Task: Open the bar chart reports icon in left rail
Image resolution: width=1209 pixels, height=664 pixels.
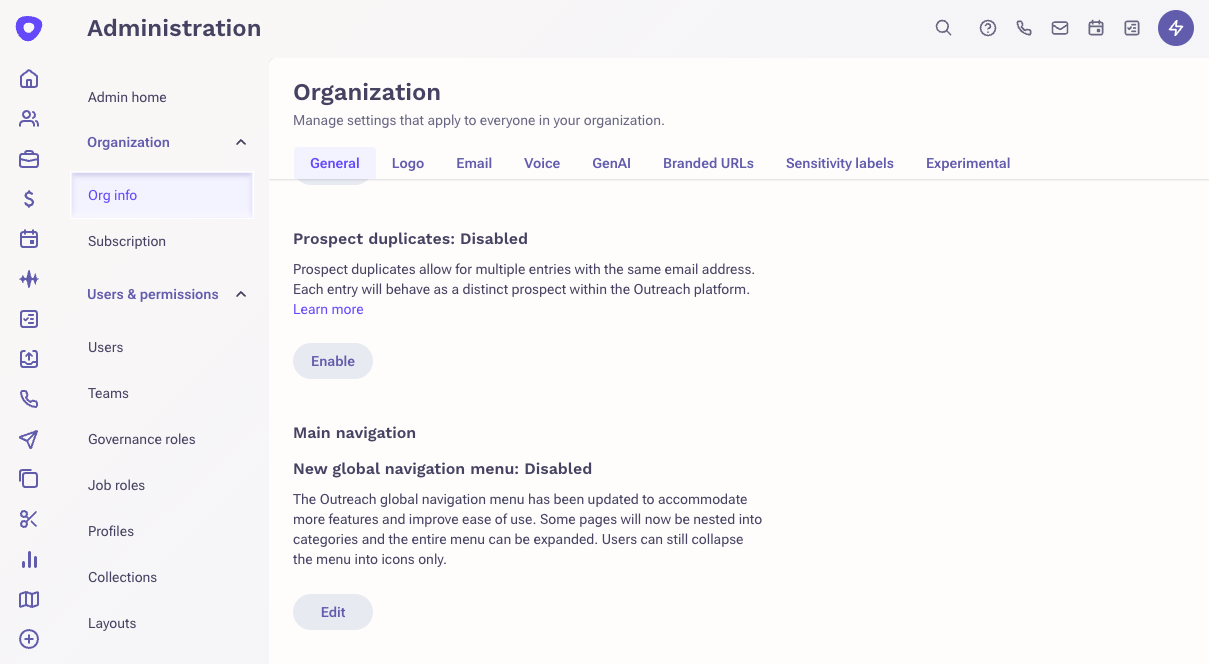Action: pos(28,559)
